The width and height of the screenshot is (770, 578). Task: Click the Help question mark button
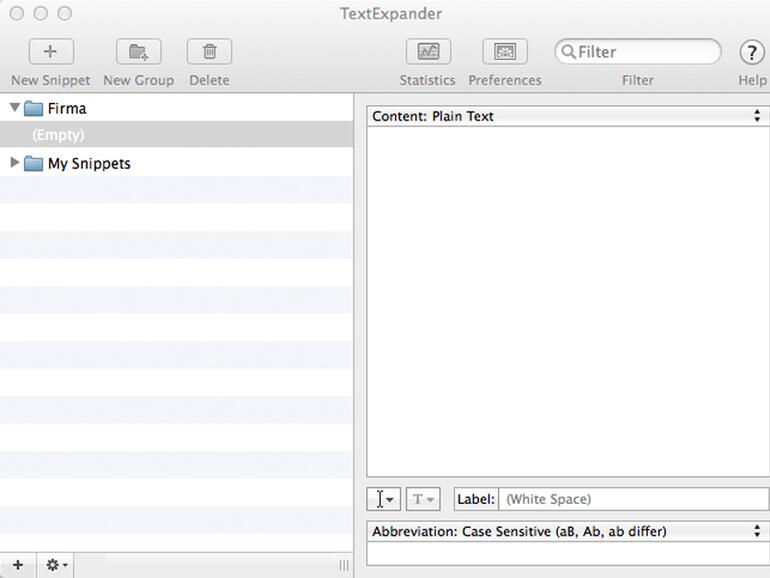[x=752, y=52]
